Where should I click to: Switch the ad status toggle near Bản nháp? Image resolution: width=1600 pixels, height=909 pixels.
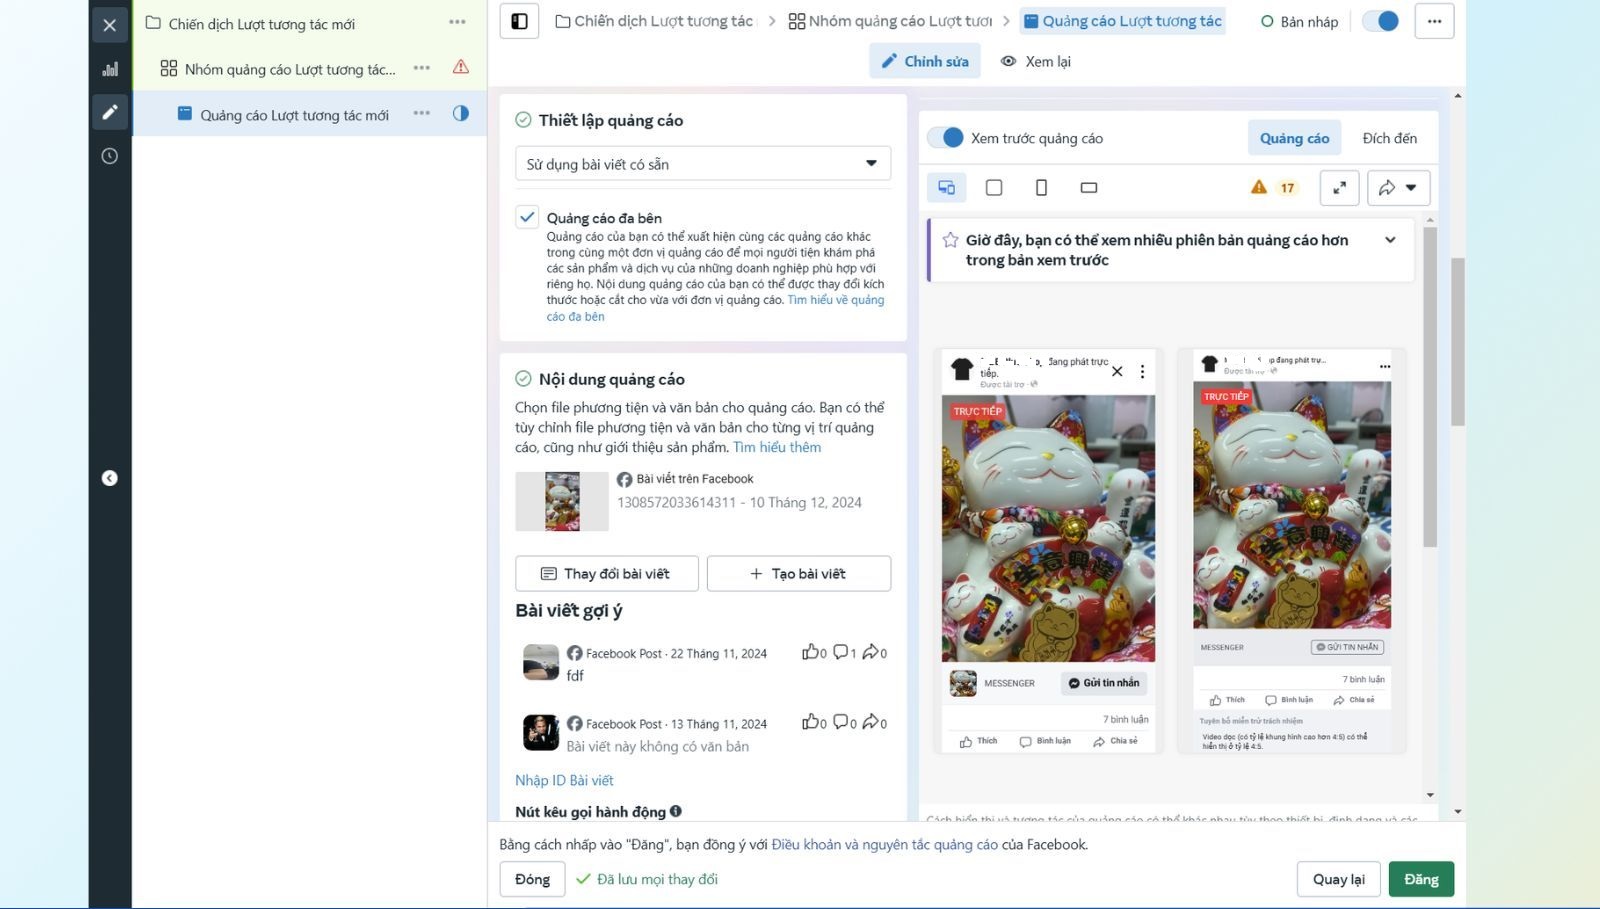tap(1381, 21)
